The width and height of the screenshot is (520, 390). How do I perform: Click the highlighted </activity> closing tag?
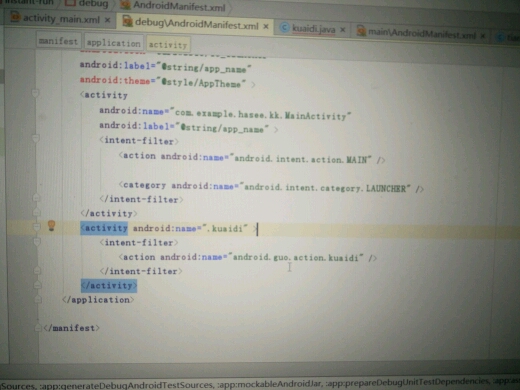[x=109, y=286]
